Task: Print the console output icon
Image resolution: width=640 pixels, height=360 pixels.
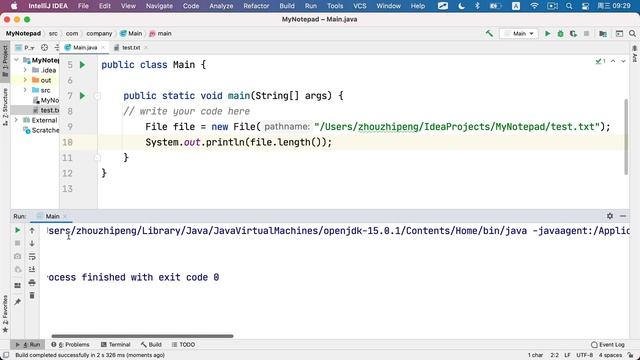Action: coord(32,282)
